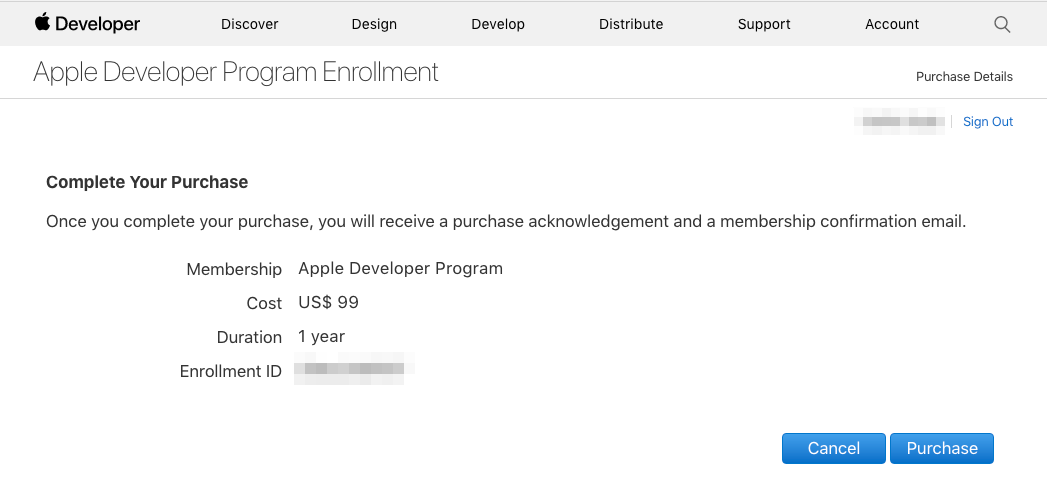Click the Developer wordmark in the header

98,24
